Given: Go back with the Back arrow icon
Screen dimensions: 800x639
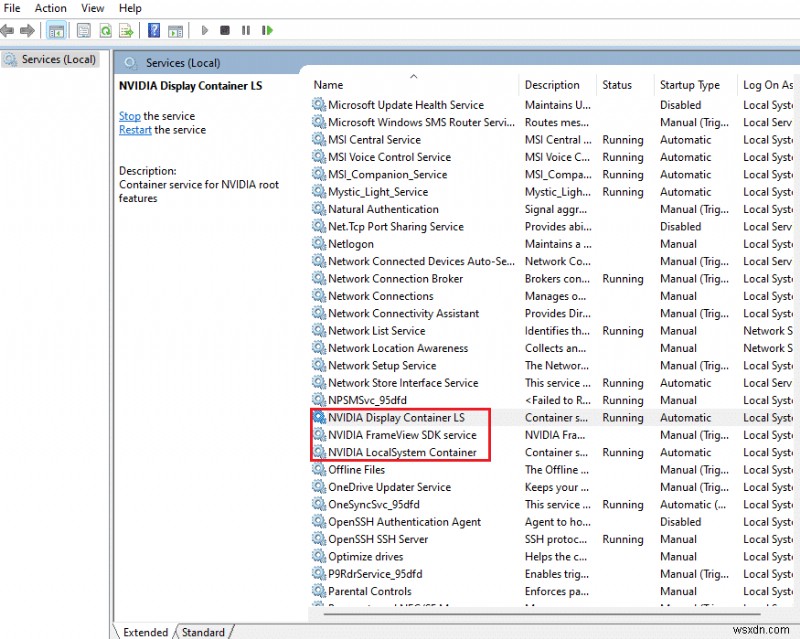Looking at the screenshot, I should point(7,31).
